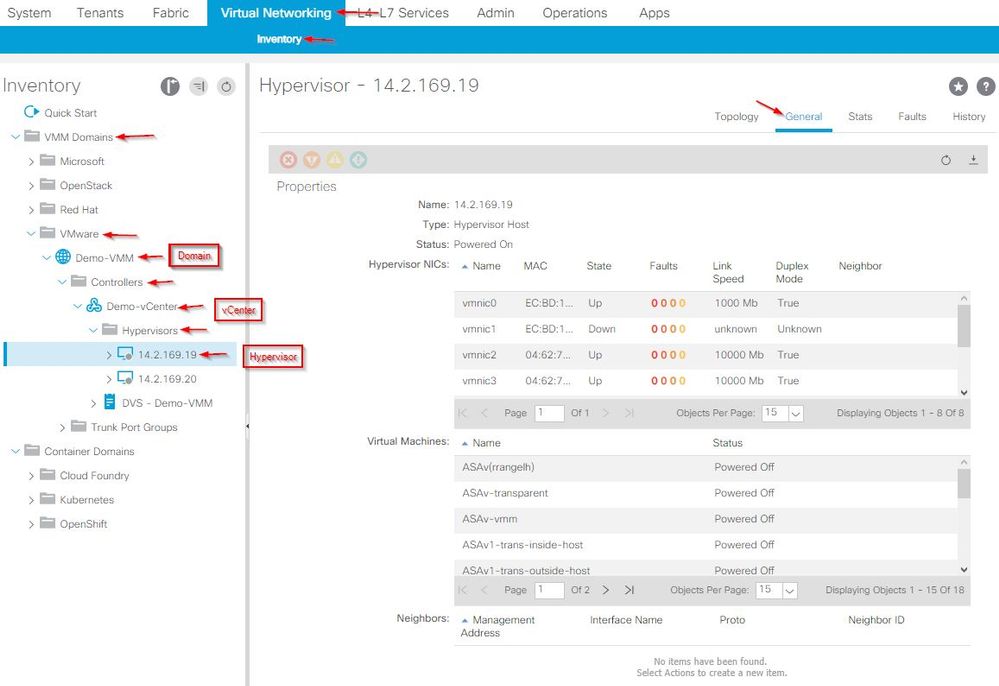
Task: Click the Demo-VMM globe icon
Action: [63, 257]
